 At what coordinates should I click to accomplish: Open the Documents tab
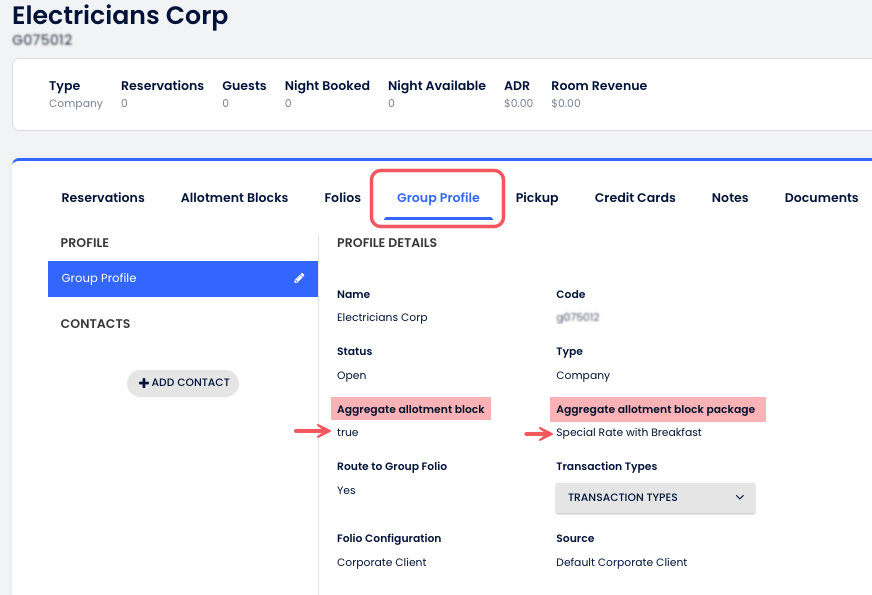click(821, 198)
